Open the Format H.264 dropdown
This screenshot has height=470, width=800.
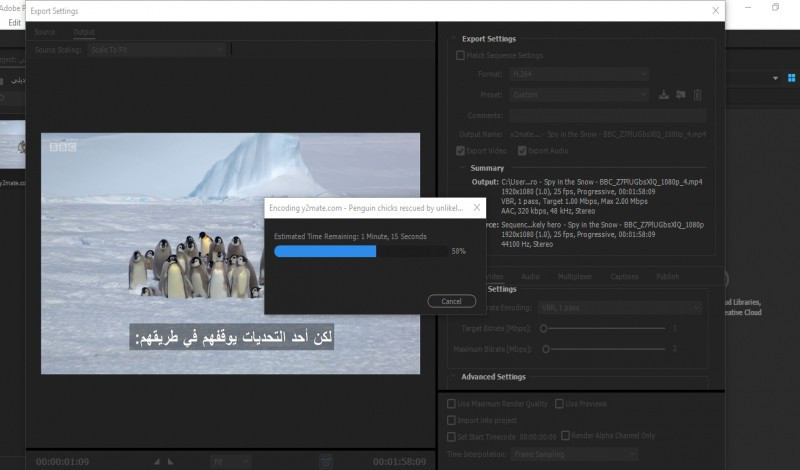(x=579, y=74)
